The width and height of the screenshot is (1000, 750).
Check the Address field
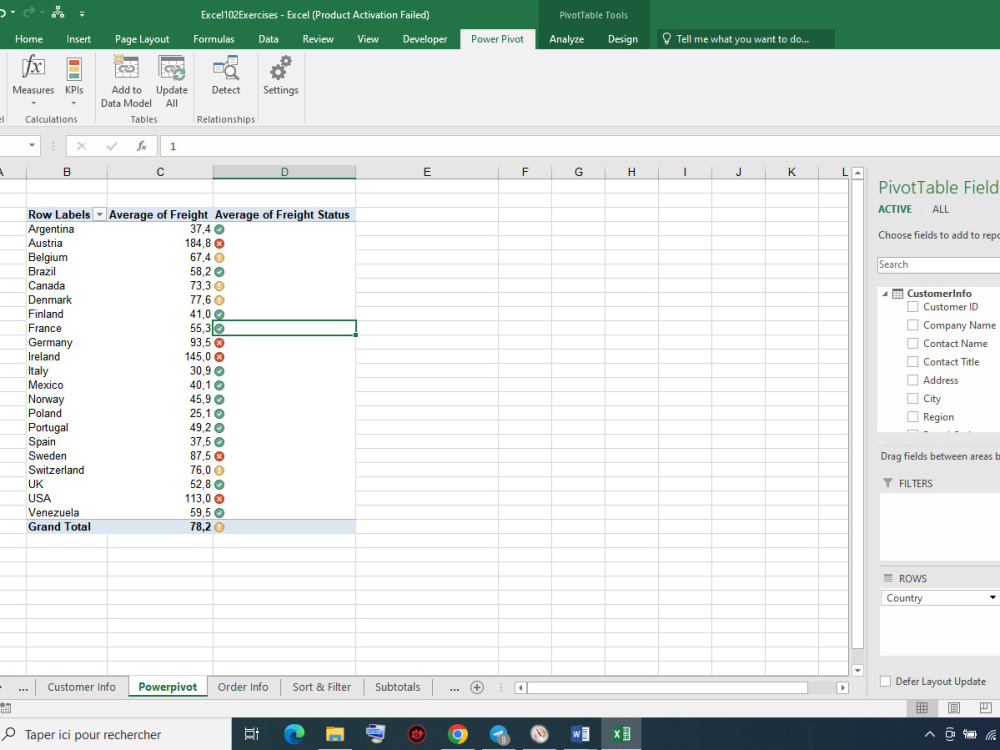(913, 380)
